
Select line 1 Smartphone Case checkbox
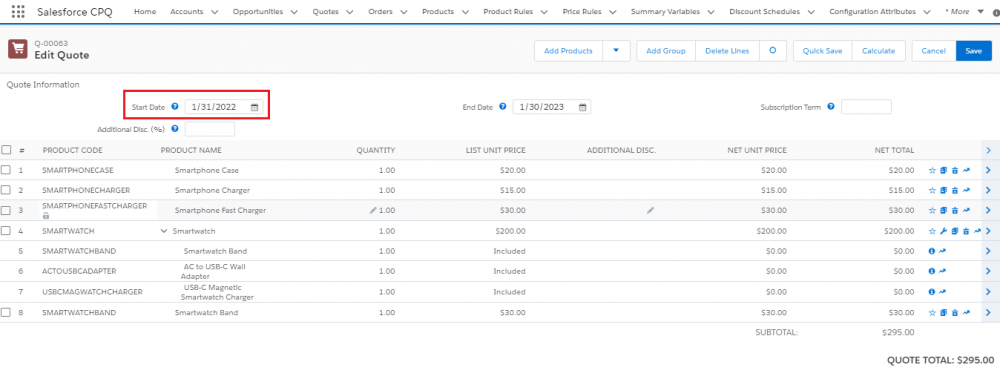[x=6, y=170]
